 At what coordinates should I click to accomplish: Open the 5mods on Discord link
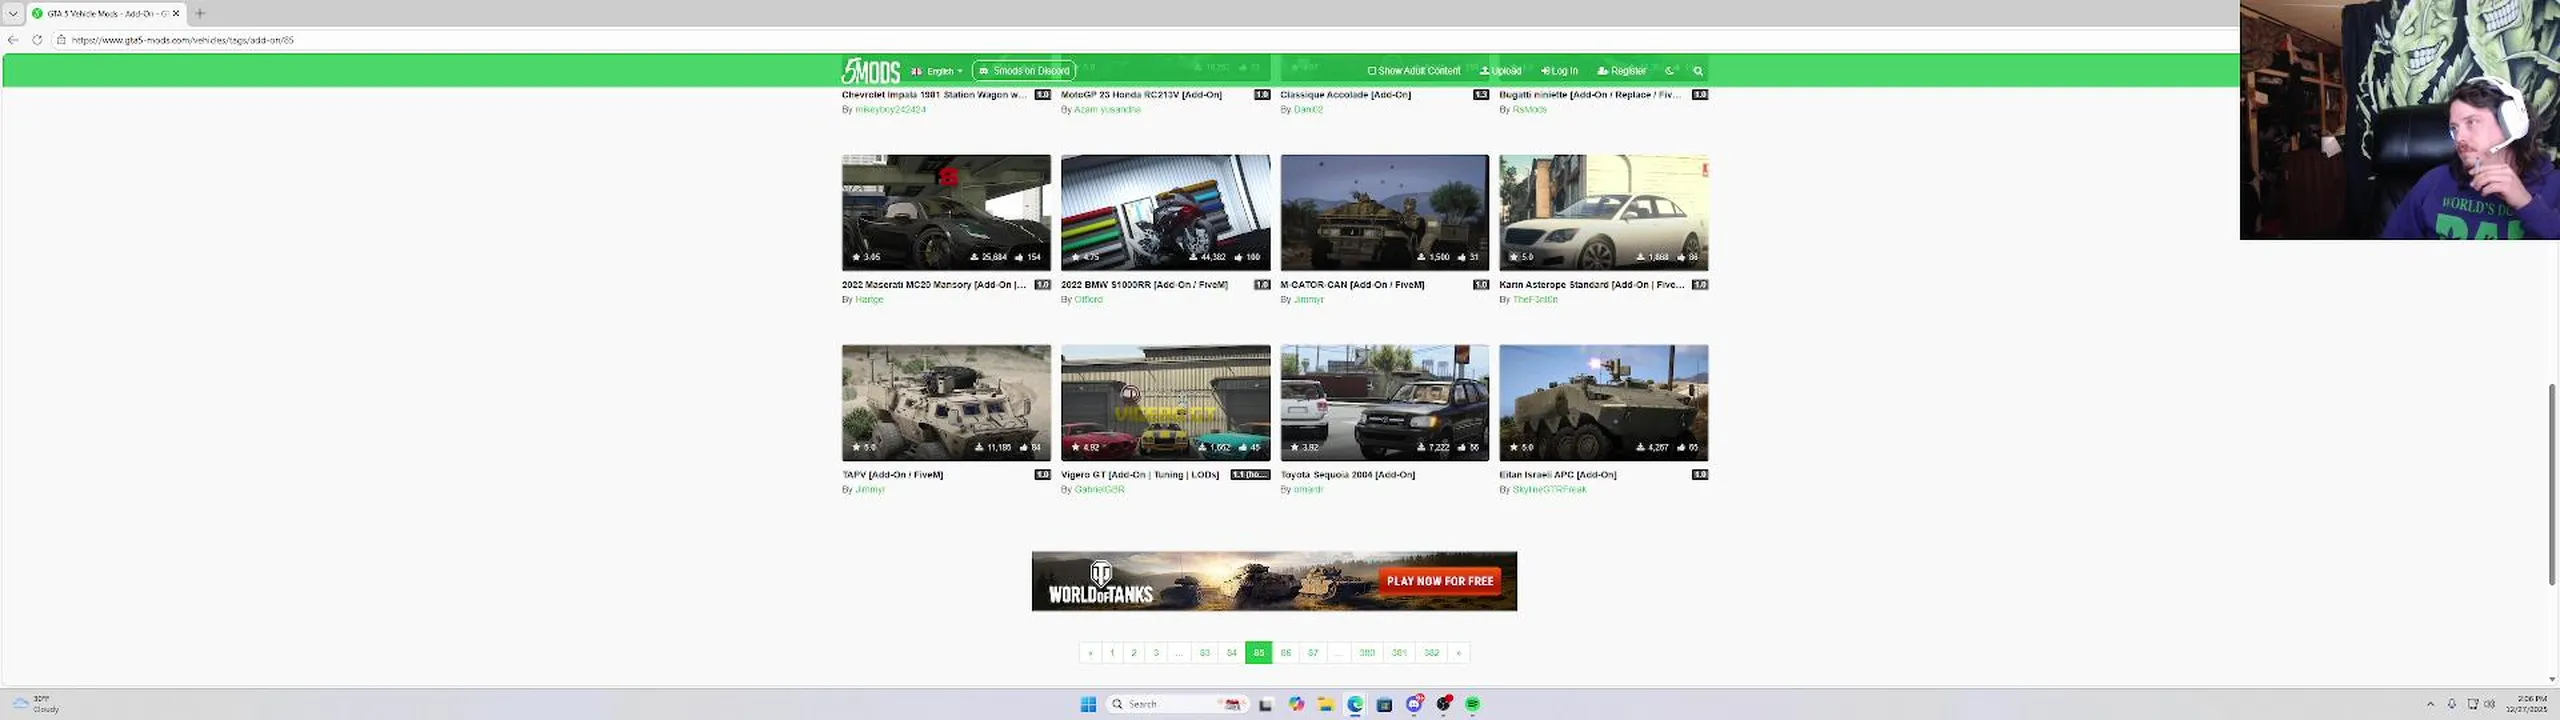point(1024,71)
